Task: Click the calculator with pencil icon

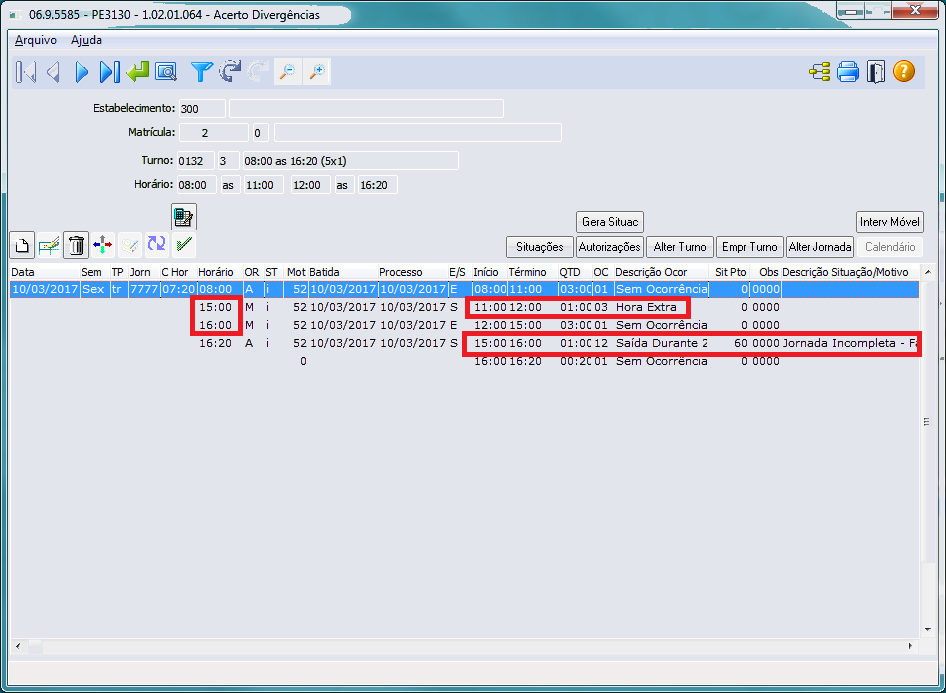Action: click(183, 217)
